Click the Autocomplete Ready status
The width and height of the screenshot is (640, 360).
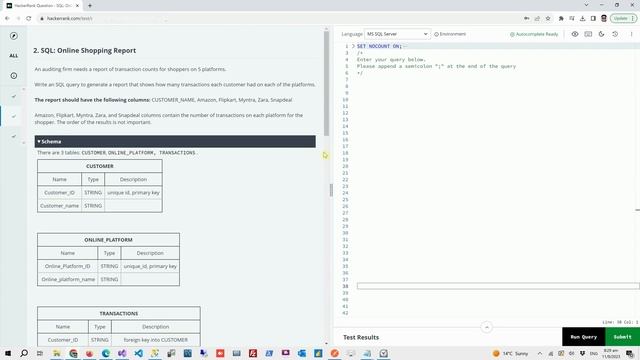534,34
